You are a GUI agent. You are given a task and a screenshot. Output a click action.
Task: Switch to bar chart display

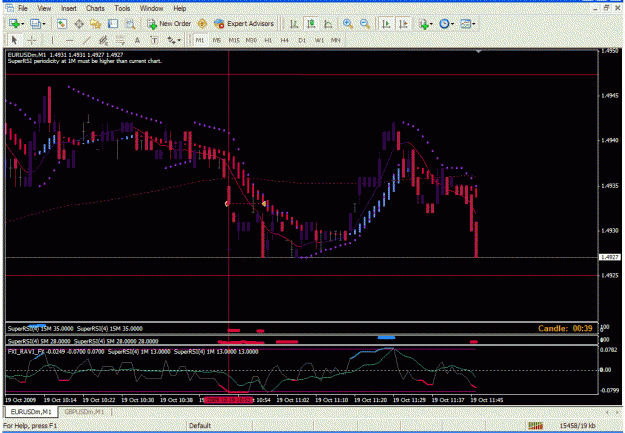[294, 24]
